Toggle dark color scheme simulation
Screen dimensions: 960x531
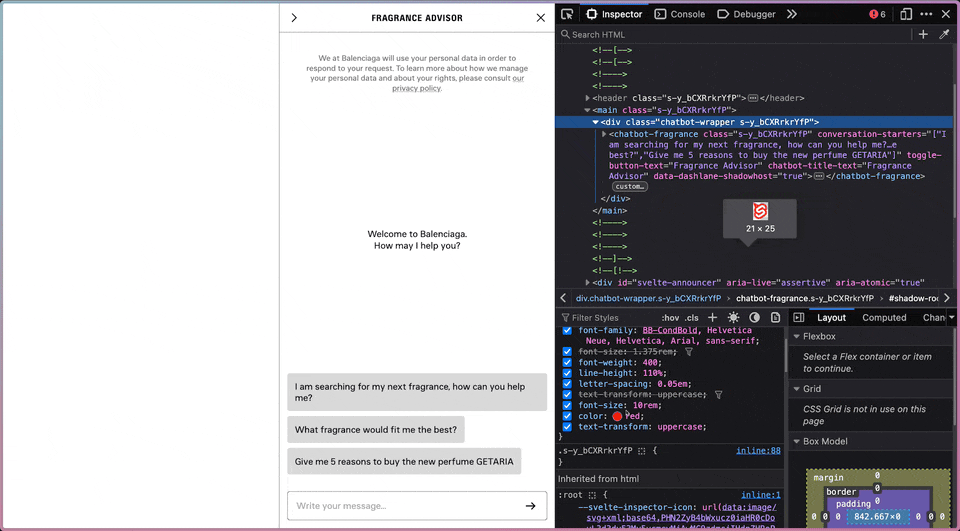point(754,318)
